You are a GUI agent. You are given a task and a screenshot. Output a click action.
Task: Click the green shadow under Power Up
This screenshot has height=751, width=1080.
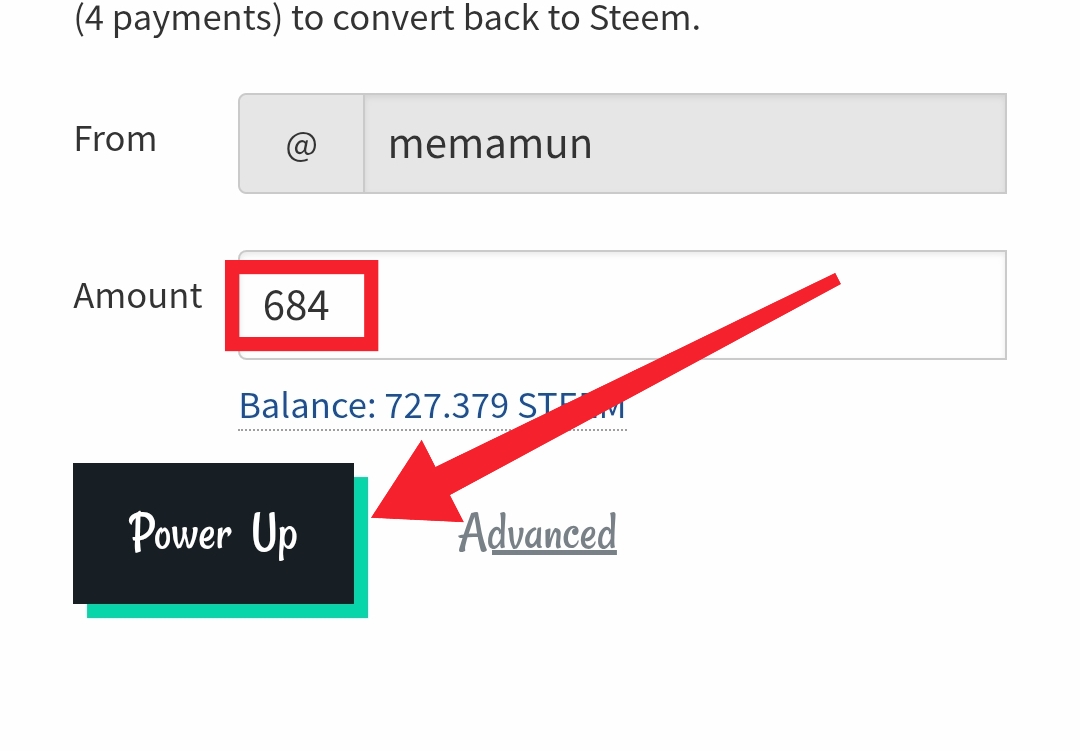pos(227,611)
